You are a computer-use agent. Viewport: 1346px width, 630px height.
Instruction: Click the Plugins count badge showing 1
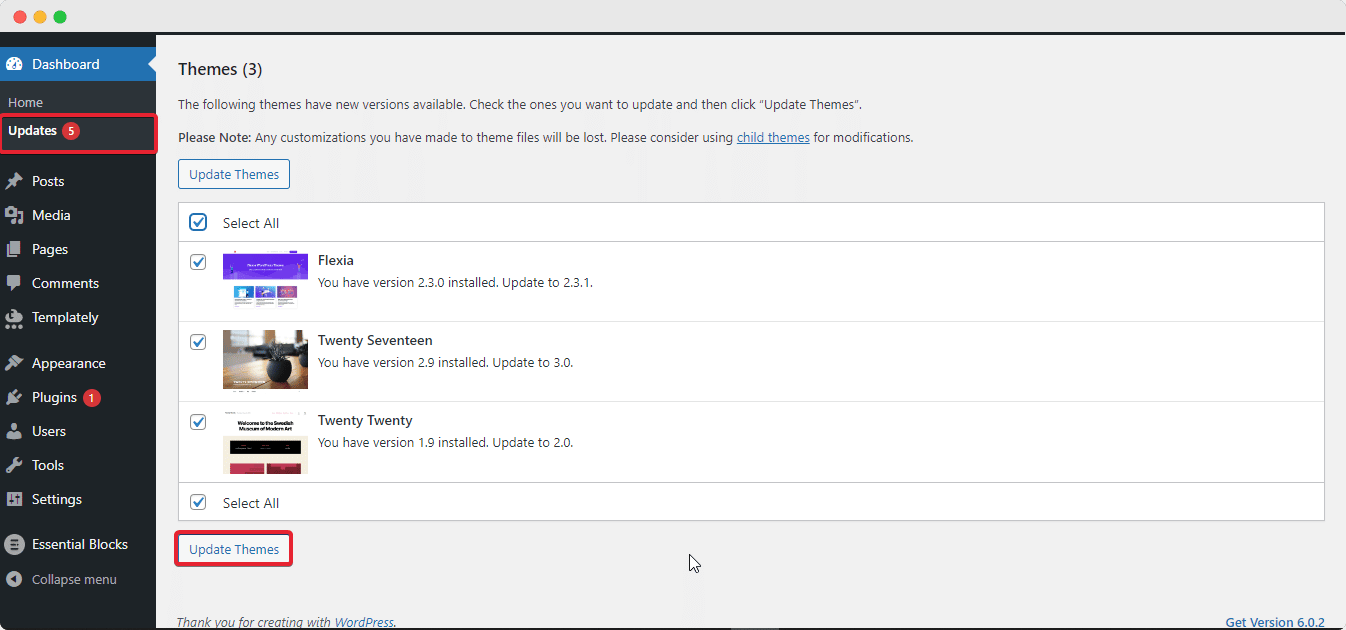pyautogui.click(x=92, y=397)
